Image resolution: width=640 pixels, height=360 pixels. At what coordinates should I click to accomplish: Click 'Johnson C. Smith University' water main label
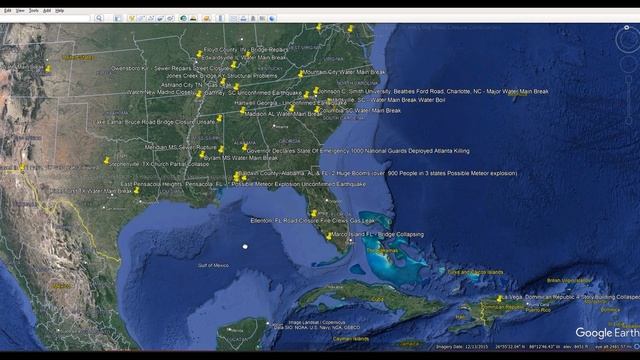pos(433,91)
